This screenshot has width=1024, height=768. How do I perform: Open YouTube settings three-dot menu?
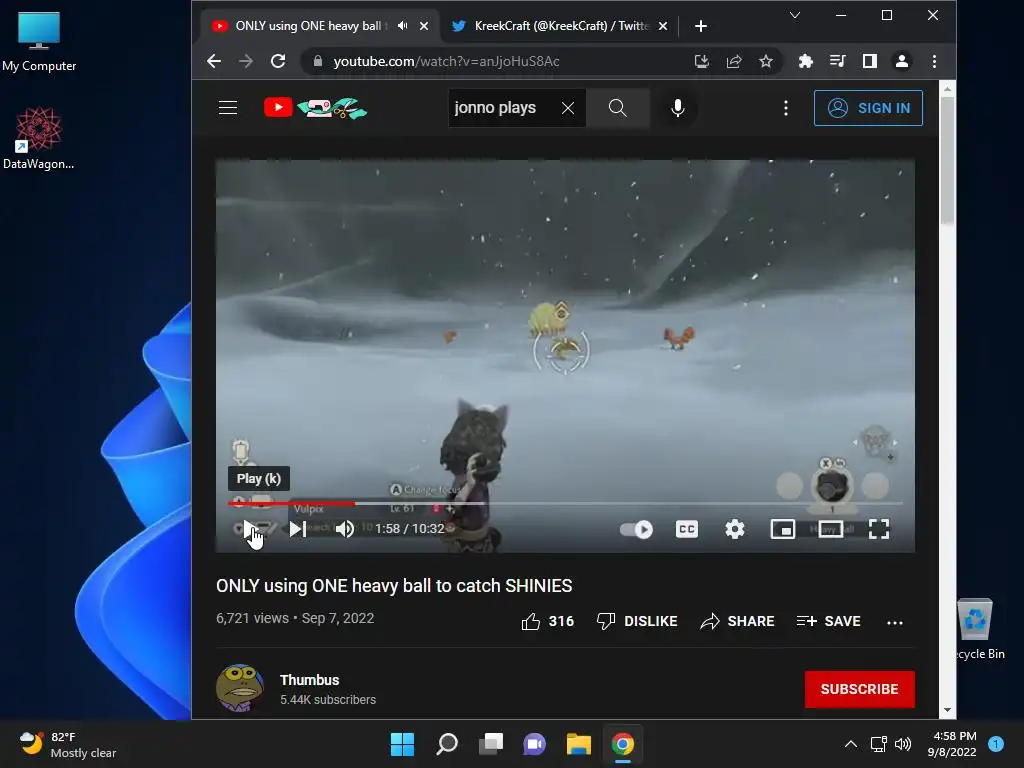[786, 108]
